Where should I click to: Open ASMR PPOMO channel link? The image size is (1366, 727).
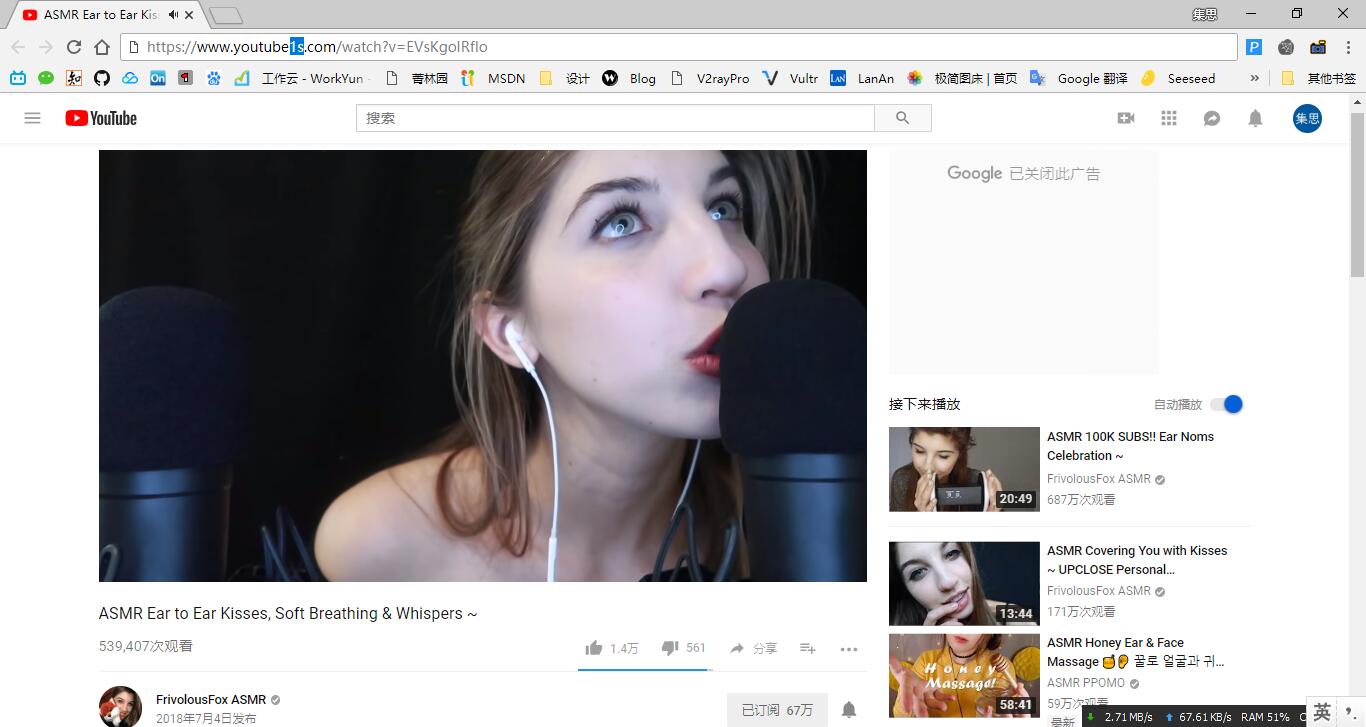(x=1086, y=683)
